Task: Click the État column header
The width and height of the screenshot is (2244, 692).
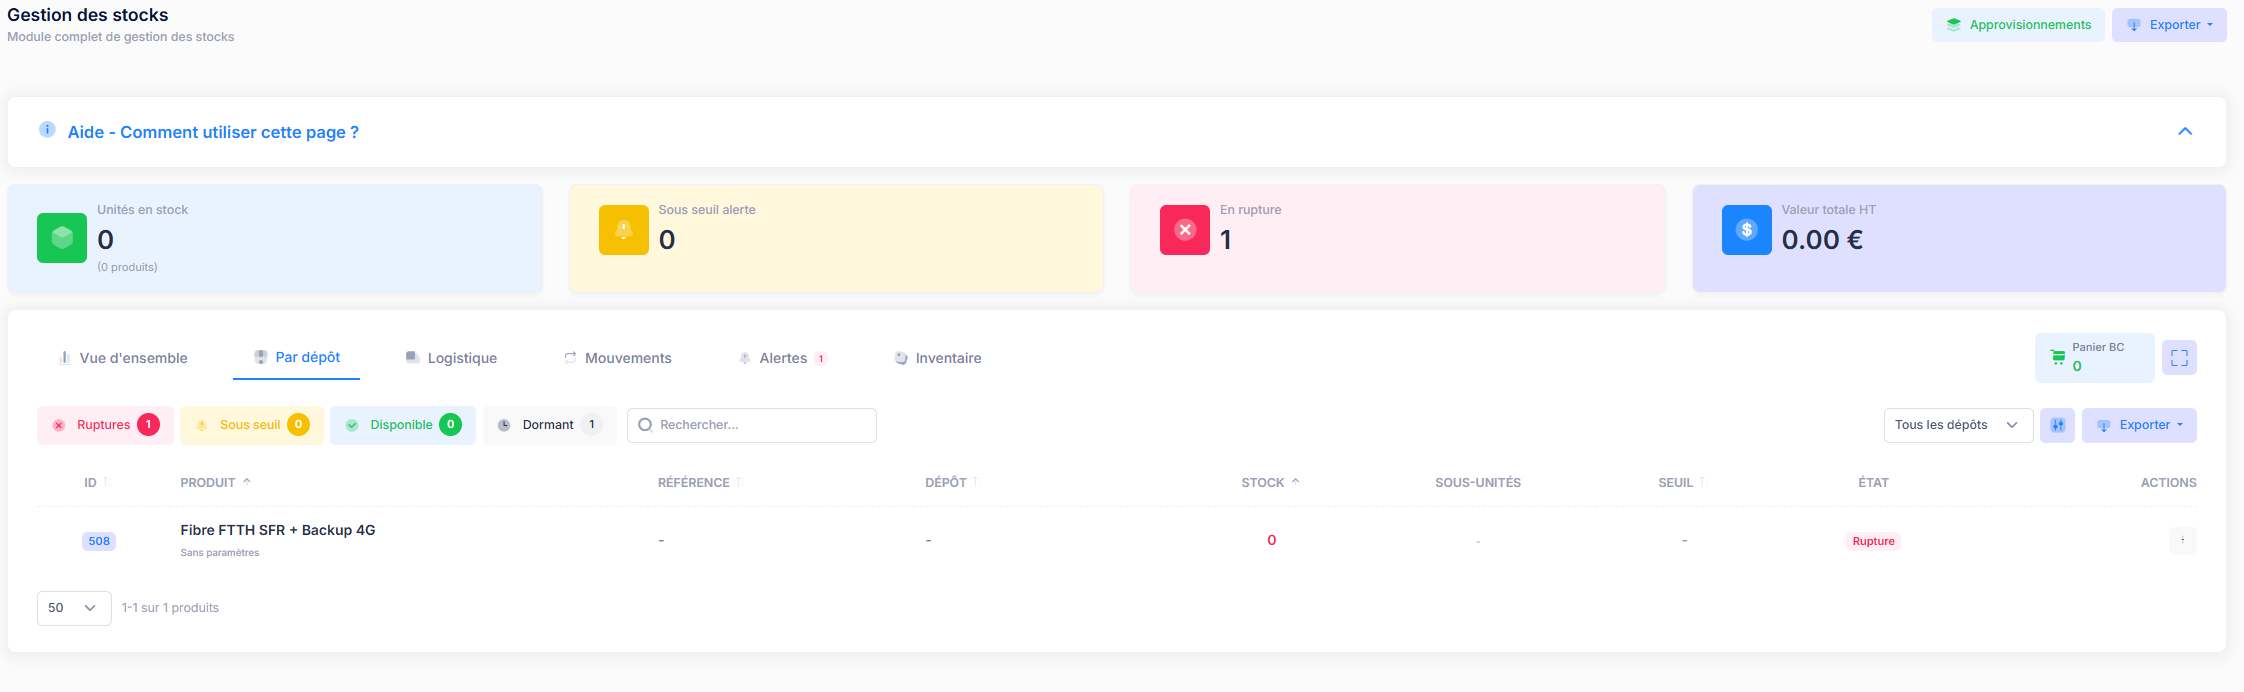Action: pyautogui.click(x=1873, y=482)
